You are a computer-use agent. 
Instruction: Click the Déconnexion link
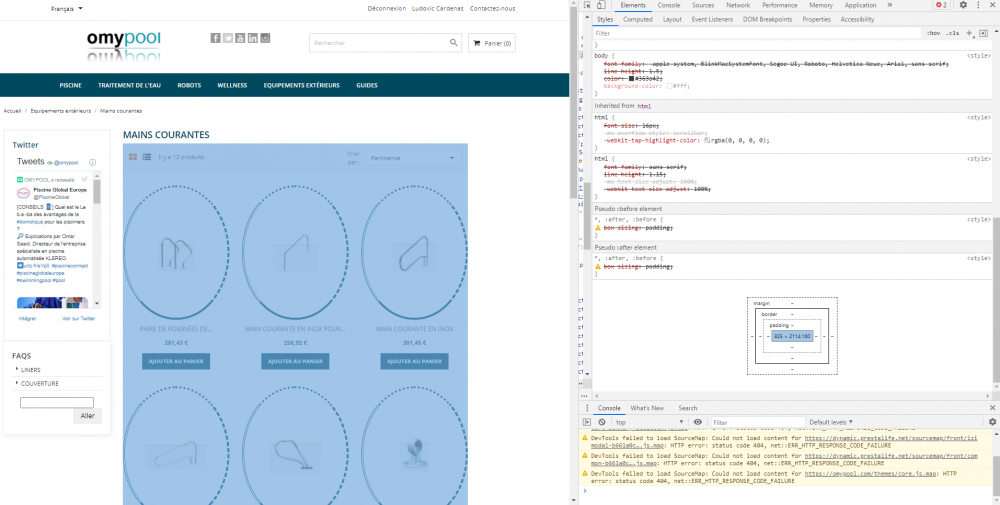[385, 8]
